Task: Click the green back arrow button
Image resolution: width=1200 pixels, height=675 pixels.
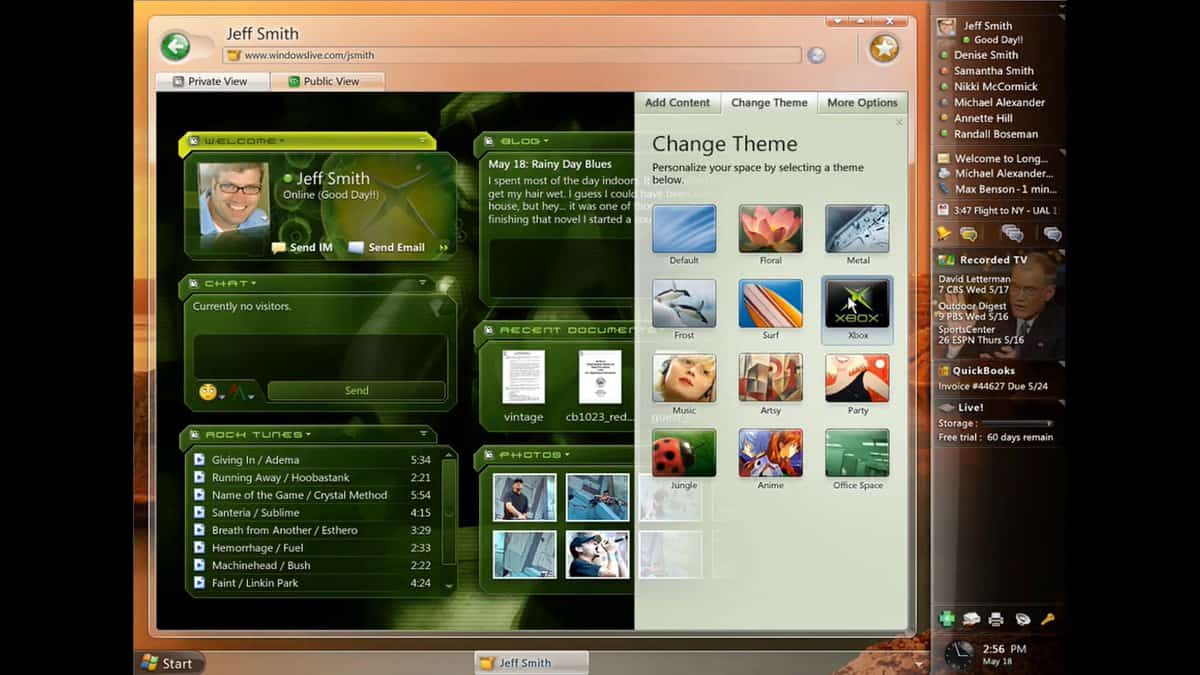Action: (176, 46)
